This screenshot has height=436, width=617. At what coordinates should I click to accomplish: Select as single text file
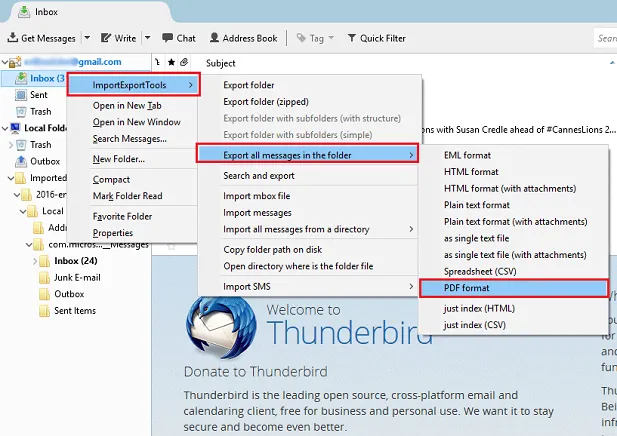click(476, 238)
